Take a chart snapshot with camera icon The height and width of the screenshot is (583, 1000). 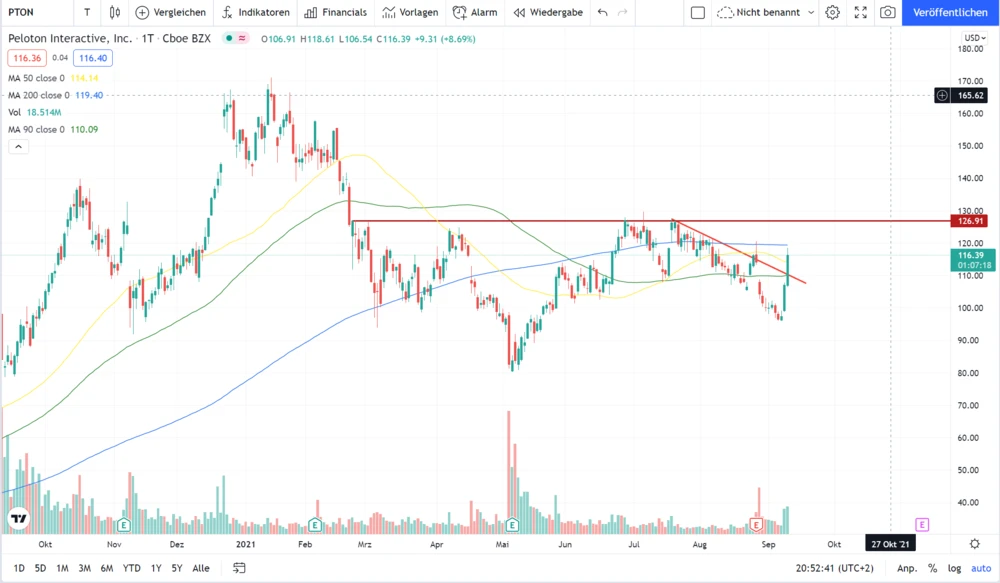(887, 12)
